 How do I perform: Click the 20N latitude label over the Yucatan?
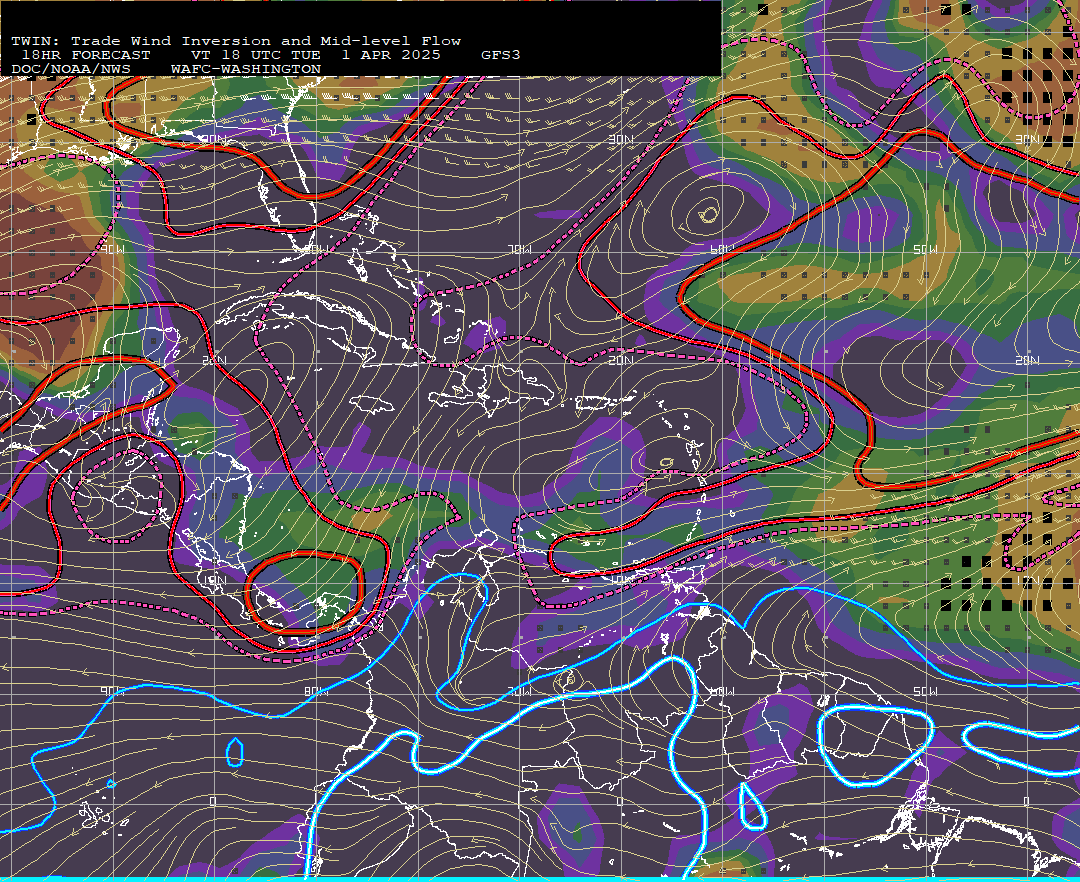215,360
